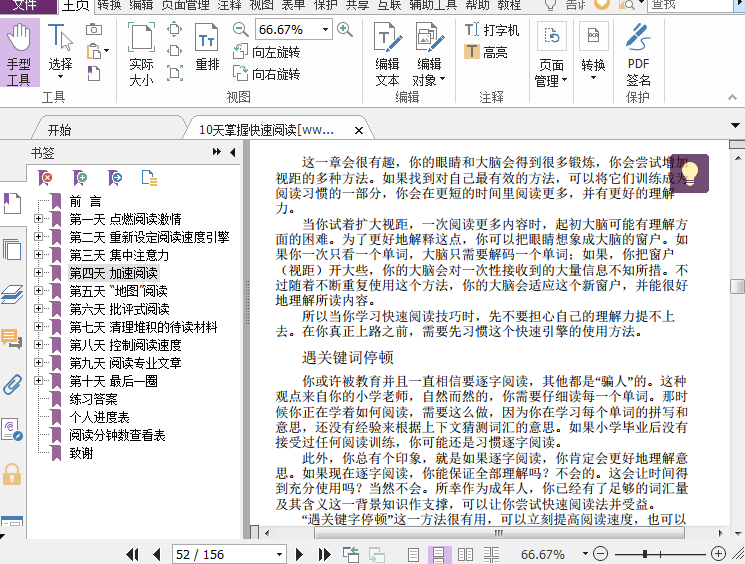The height and width of the screenshot is (564, 745).
Task: Click the PDF Sign icon
Action: [x=638, y=54]
